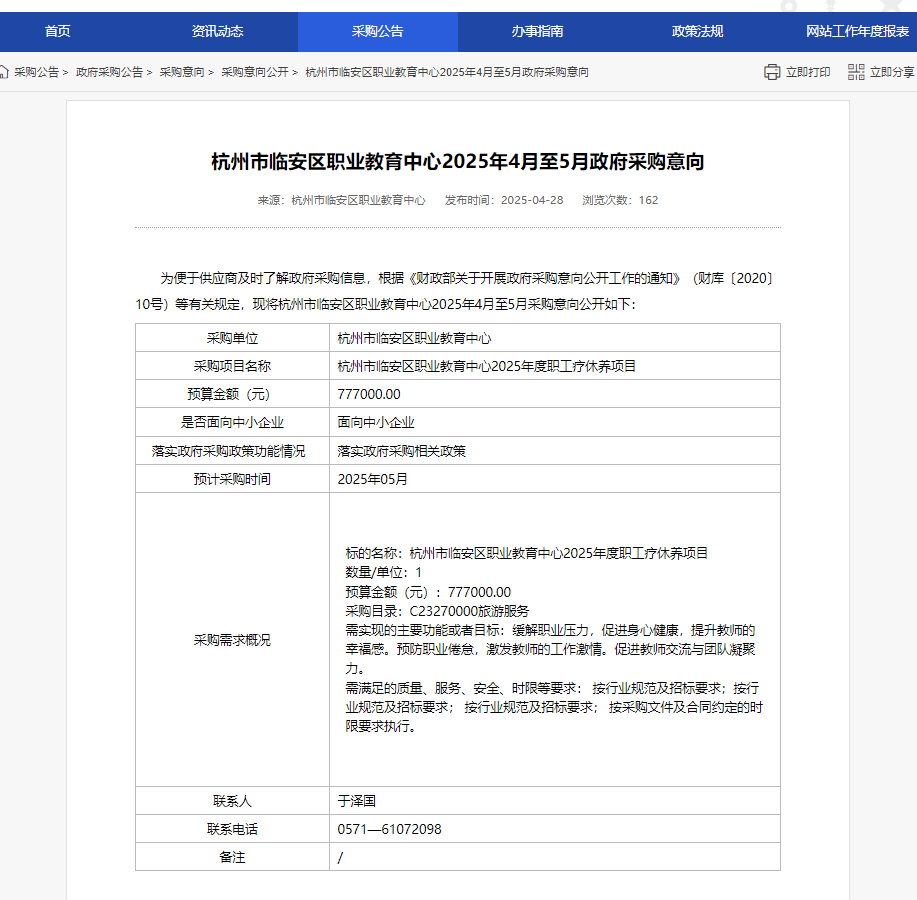Go to the 资讯动态 menu item

(217, 31)
